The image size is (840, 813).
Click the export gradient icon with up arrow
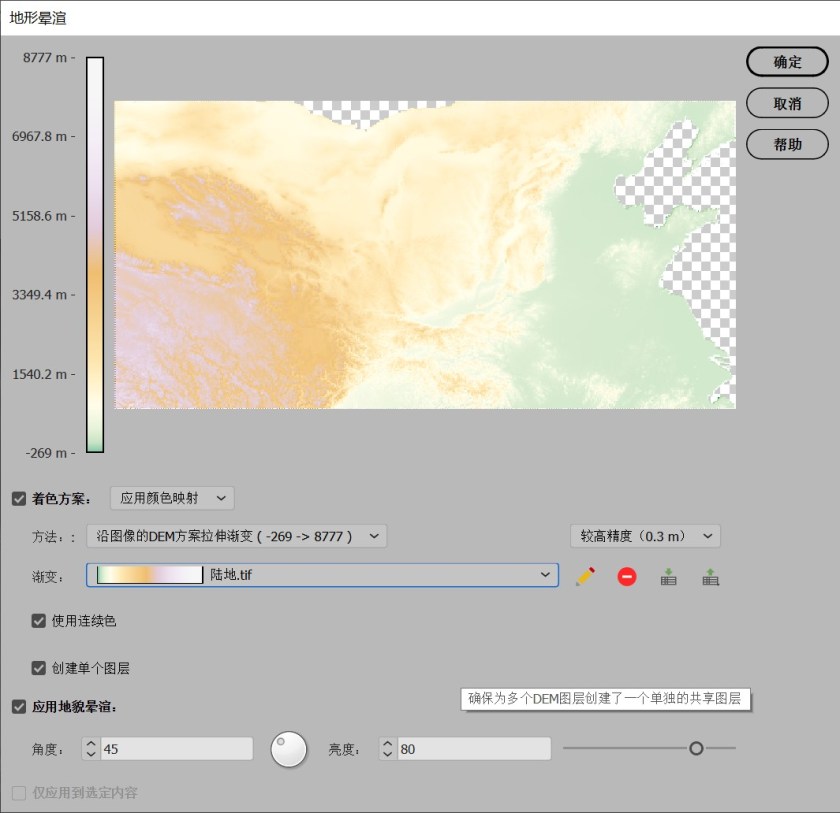(x=711, y=576)
